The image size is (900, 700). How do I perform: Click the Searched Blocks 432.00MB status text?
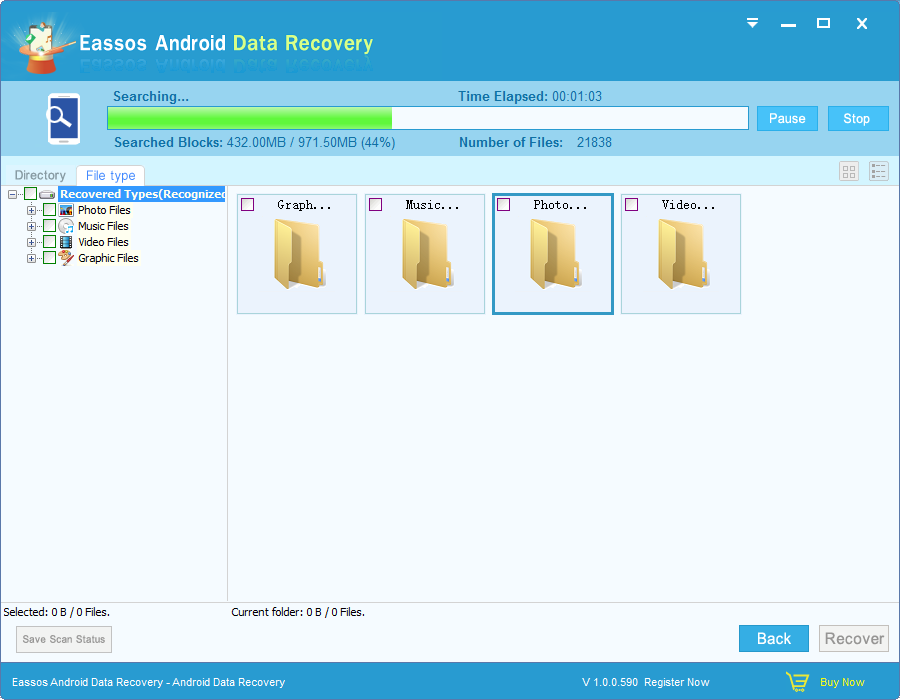point(254,142)
